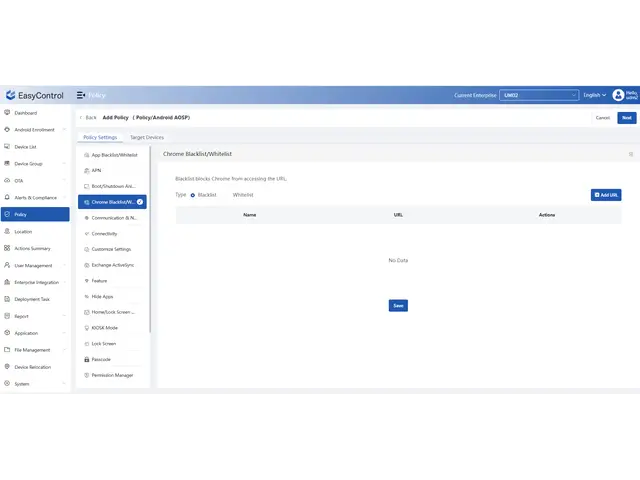Click the collapse icon on Chrome Blacklist/Whitelist panel
This screenshot has width=640, height=480.
pyautogui.click(x=631, y=154)
